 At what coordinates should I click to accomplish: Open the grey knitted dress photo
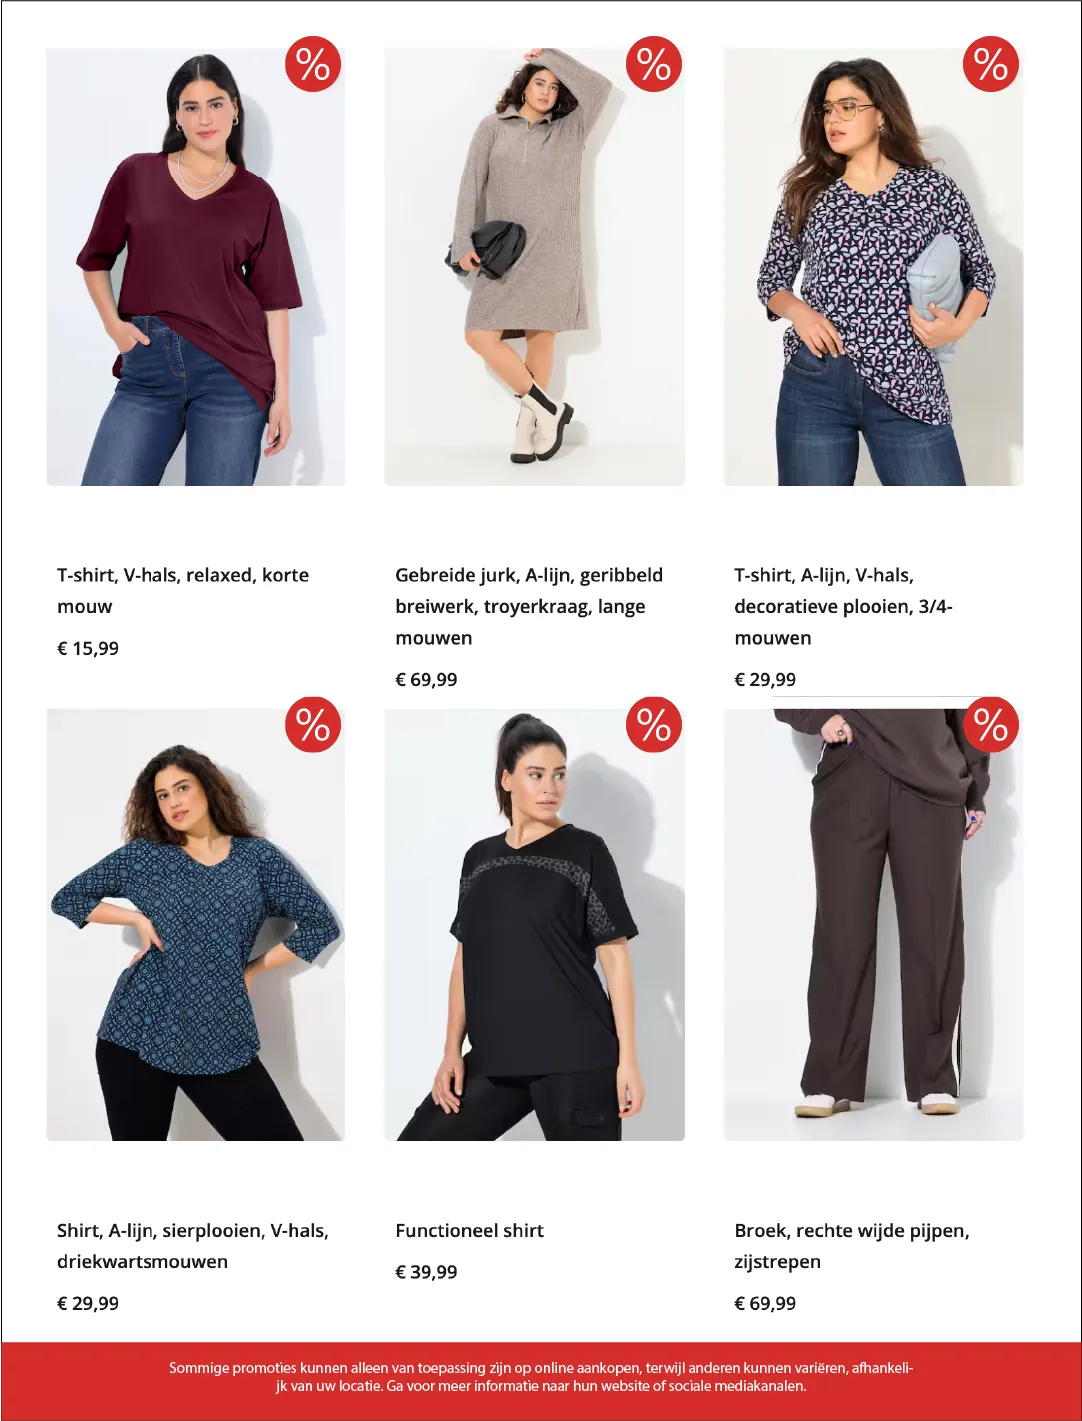pyautogui.click(x=535, y=267)
